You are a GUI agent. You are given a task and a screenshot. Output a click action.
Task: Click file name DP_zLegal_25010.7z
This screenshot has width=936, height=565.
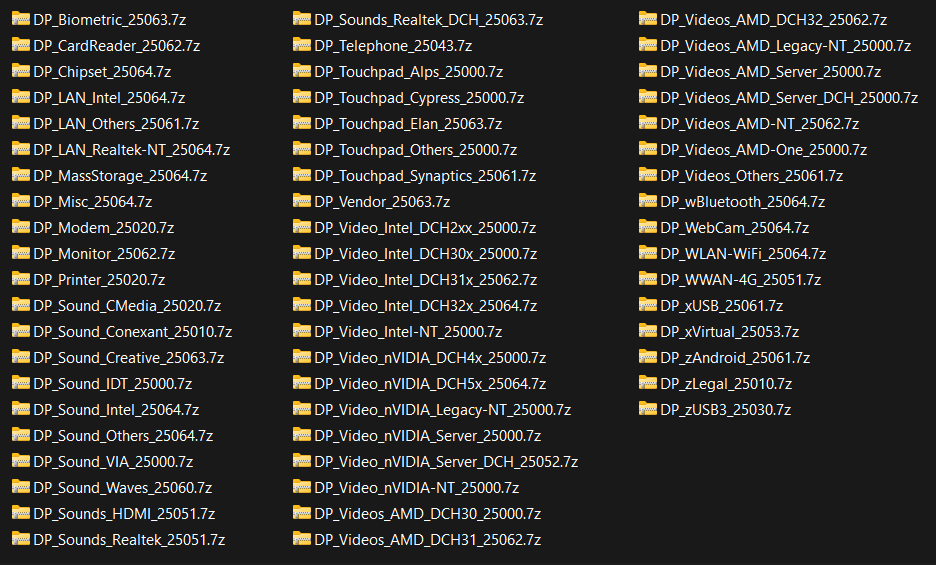pos(726,384)
